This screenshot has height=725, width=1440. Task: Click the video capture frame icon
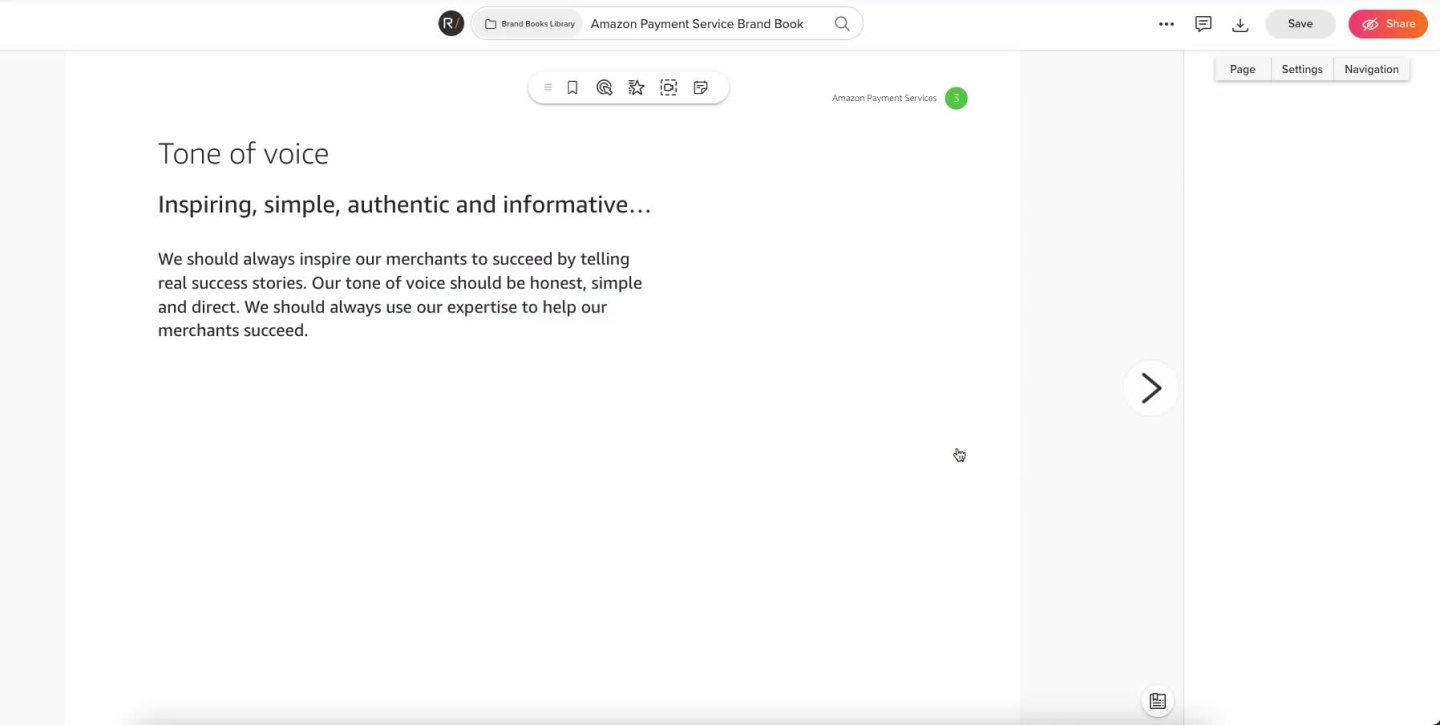pyautogui.click(x=669, y=88)
